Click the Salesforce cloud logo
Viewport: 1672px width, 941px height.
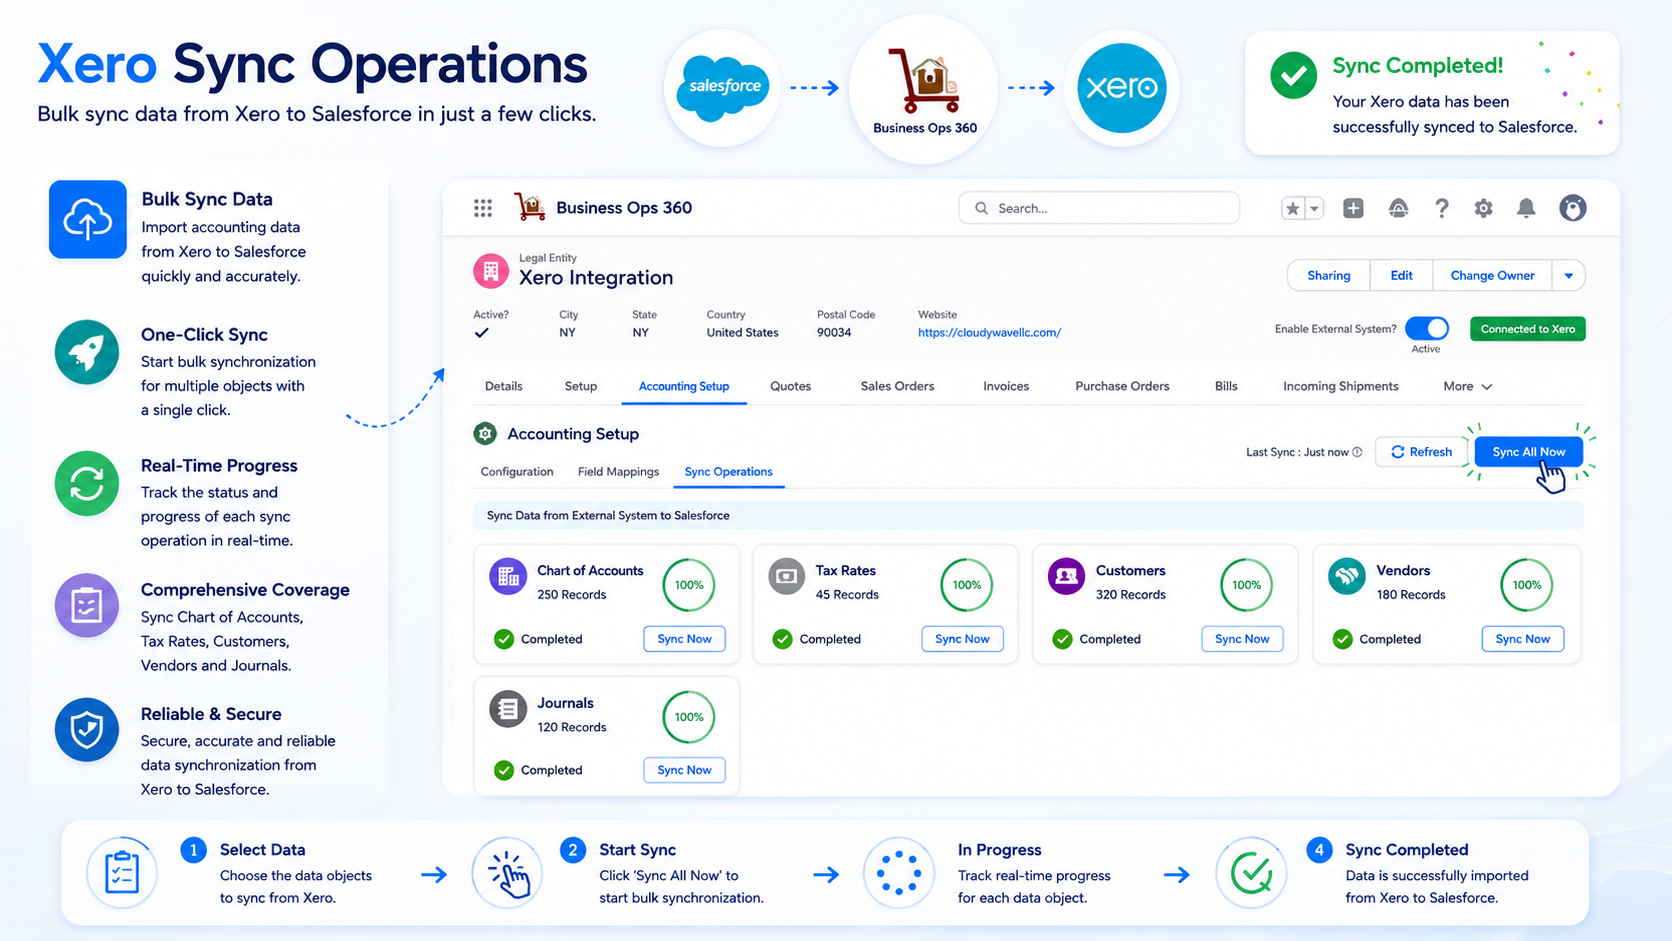(724, 88)
